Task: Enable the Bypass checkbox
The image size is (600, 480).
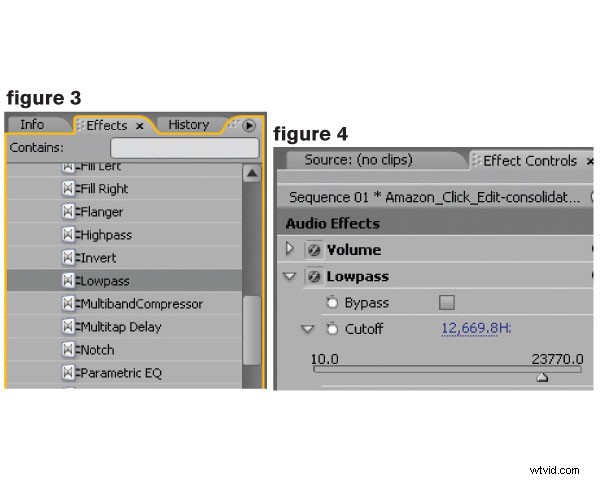Action: 447,302
